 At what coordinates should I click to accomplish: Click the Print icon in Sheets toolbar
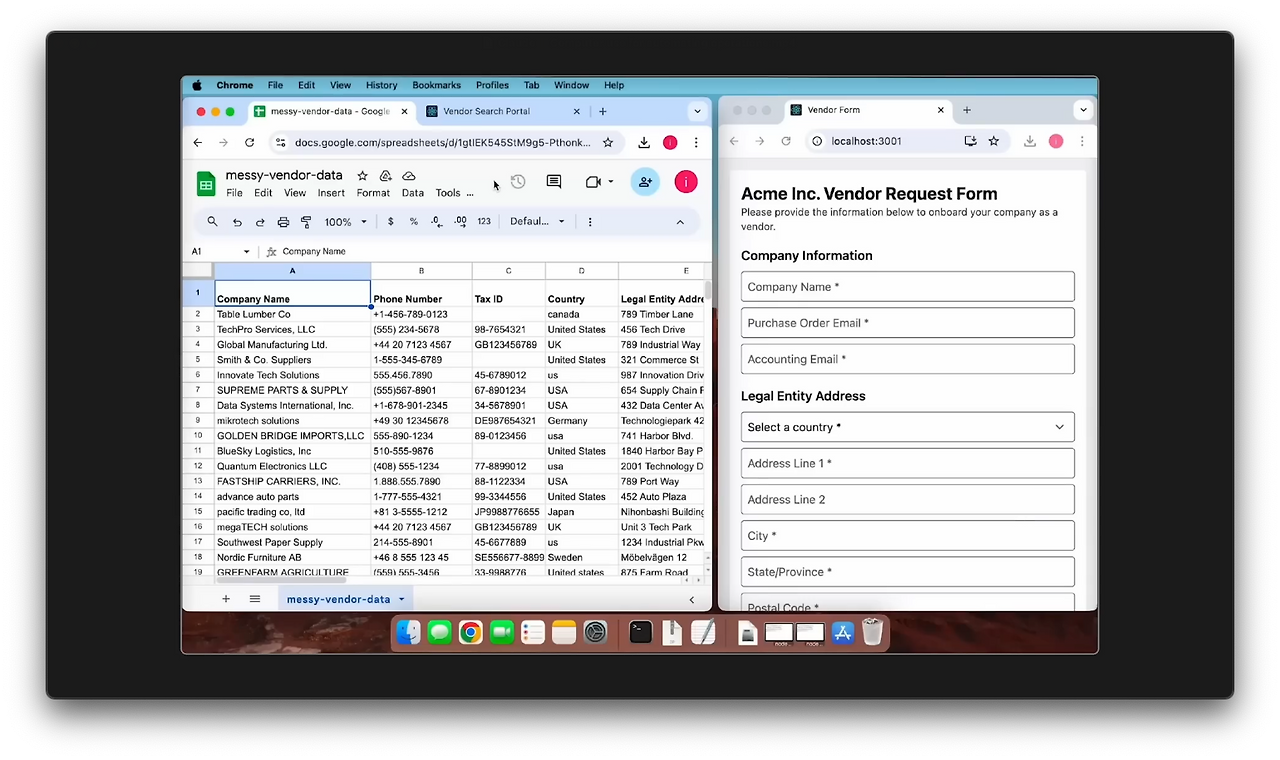click(x=283, y=222)
